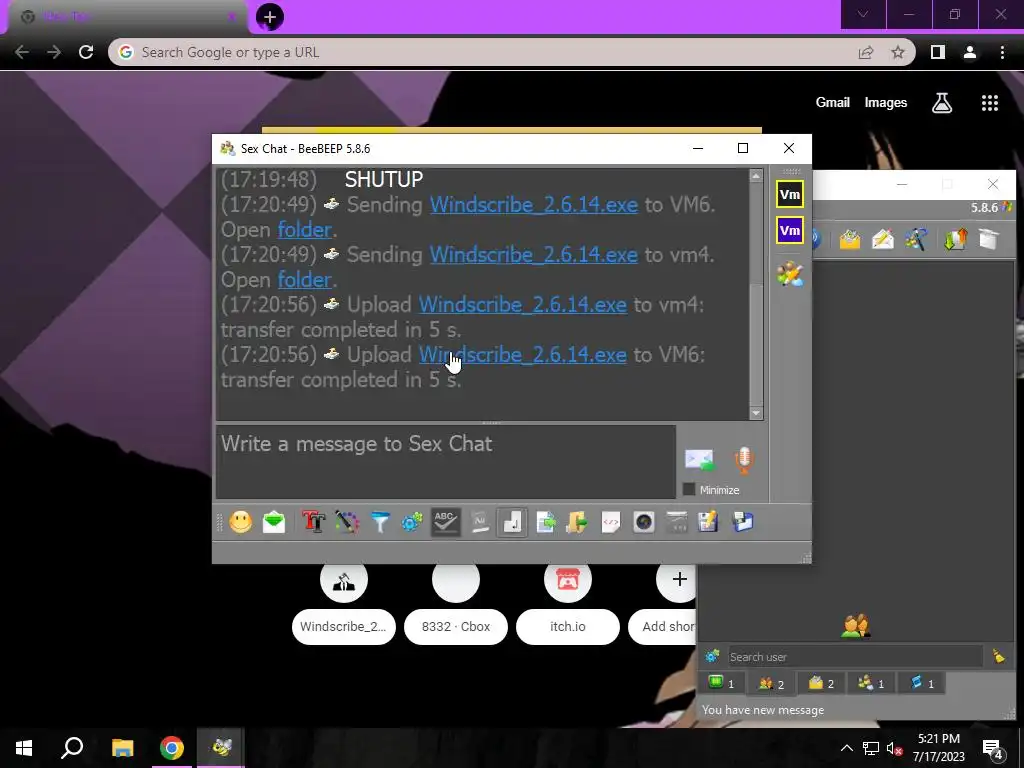Viewport: 1024px width, 768px height.
Task: Open Windscribe_2.6.14.exe link sent to vm4
Action: pyautogui.click(x=534, y=254)
